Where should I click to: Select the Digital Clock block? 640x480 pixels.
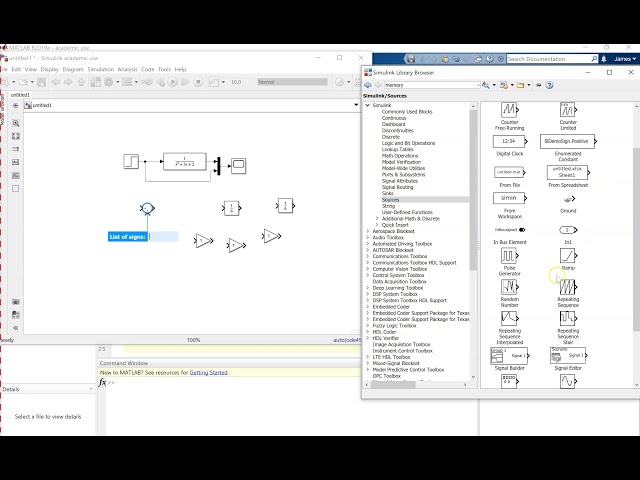(x=510, y=141)
